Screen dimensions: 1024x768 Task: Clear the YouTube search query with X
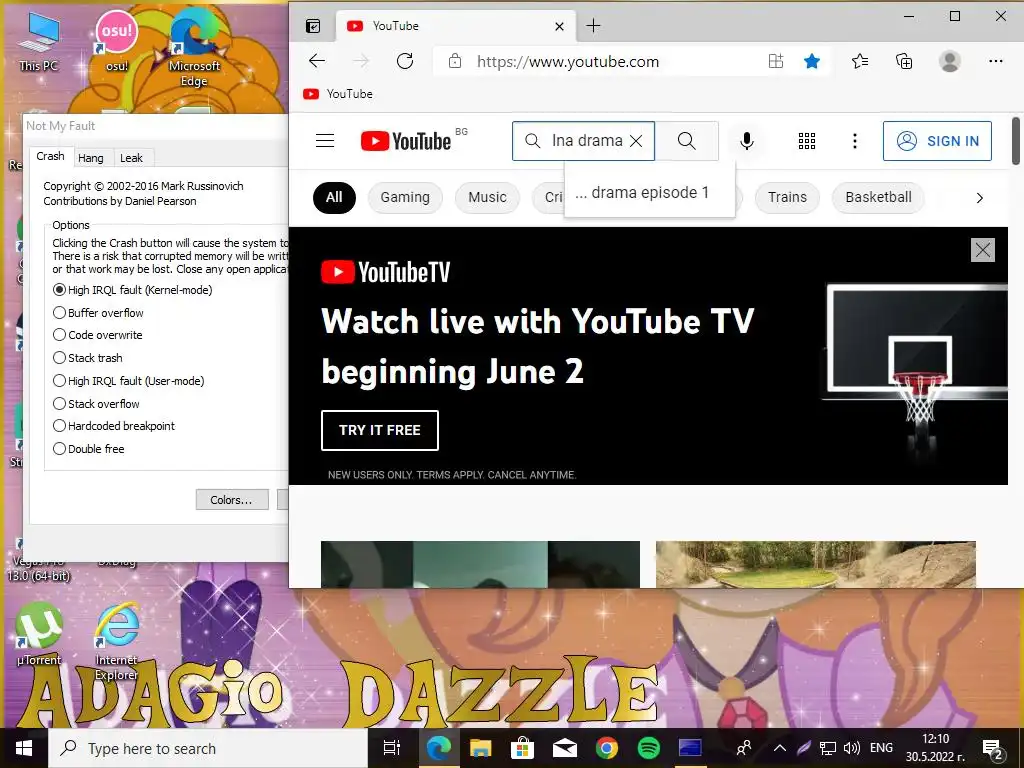636,141
